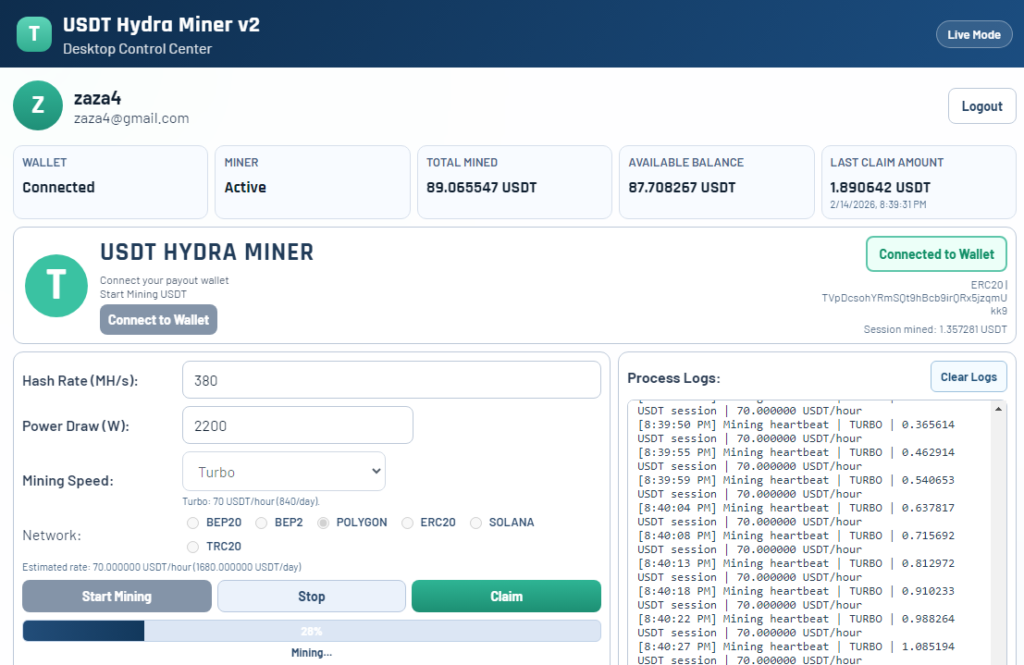Select ERC20 as the network
Screen dimensions: 1024x665
pyautogui.click(x=408, y=523)
